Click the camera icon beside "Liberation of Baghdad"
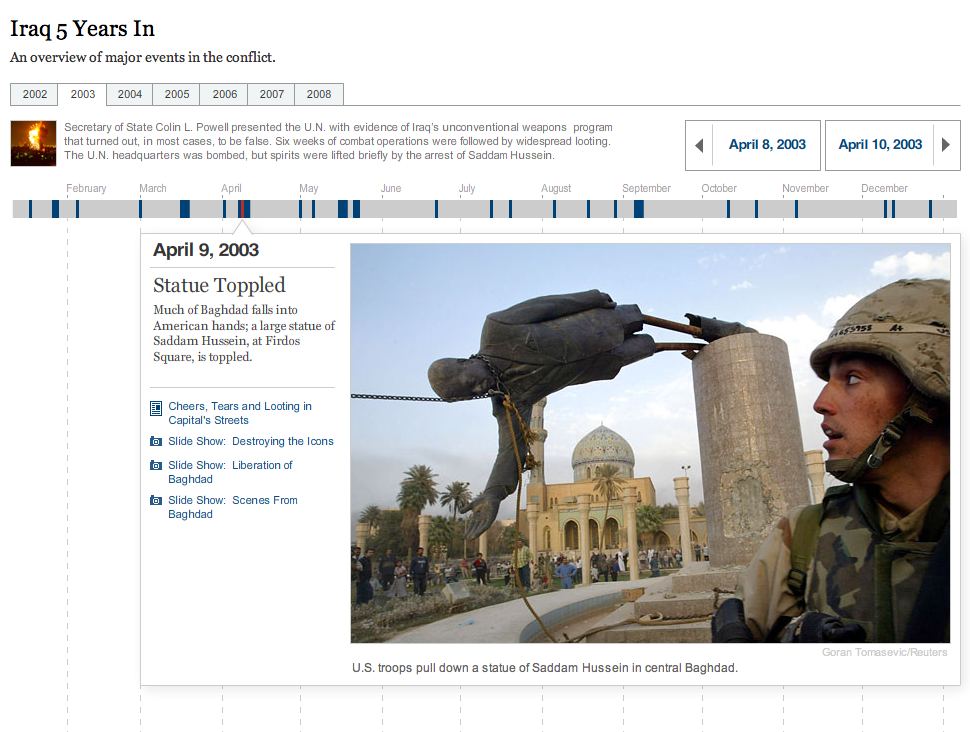Image resolution: width=970 pixels, height=732 pixels. 155,465
